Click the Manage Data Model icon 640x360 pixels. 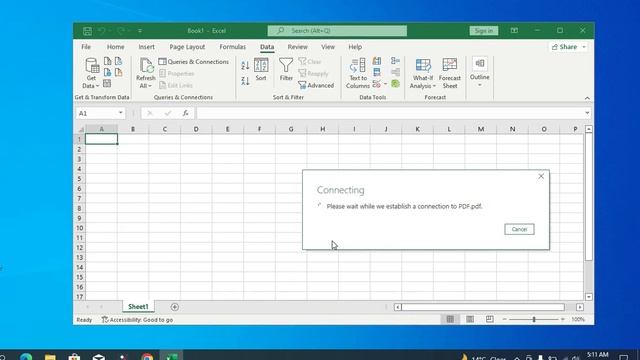(x=395, y=84)
